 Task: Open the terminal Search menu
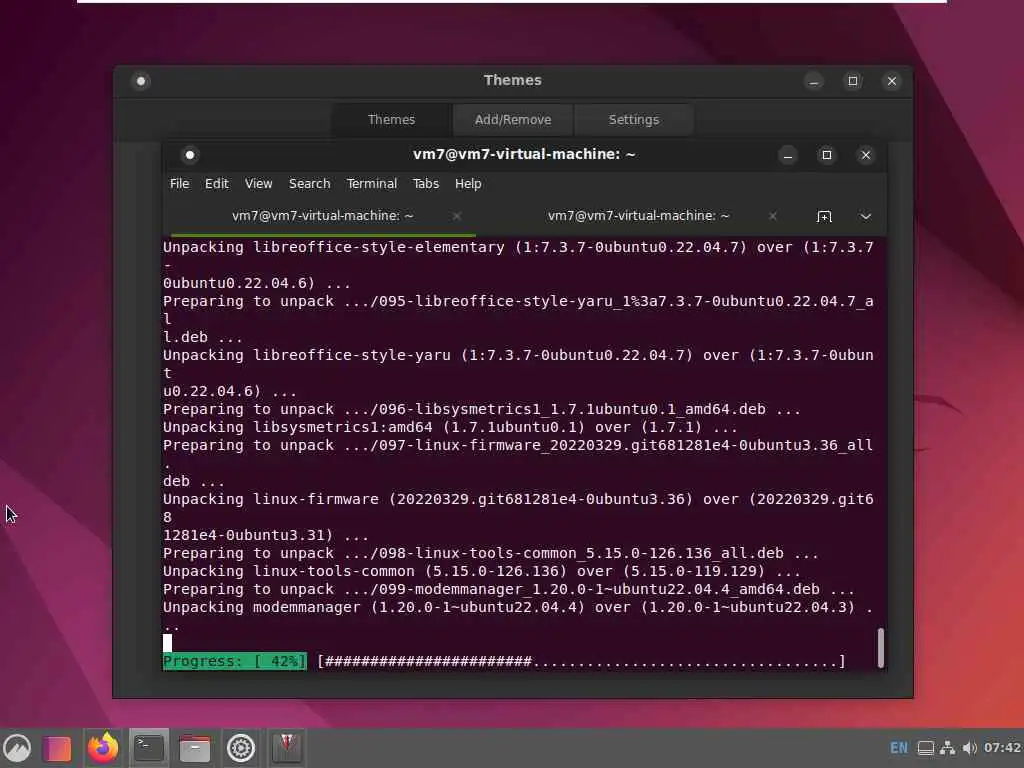tap(310, 184)
